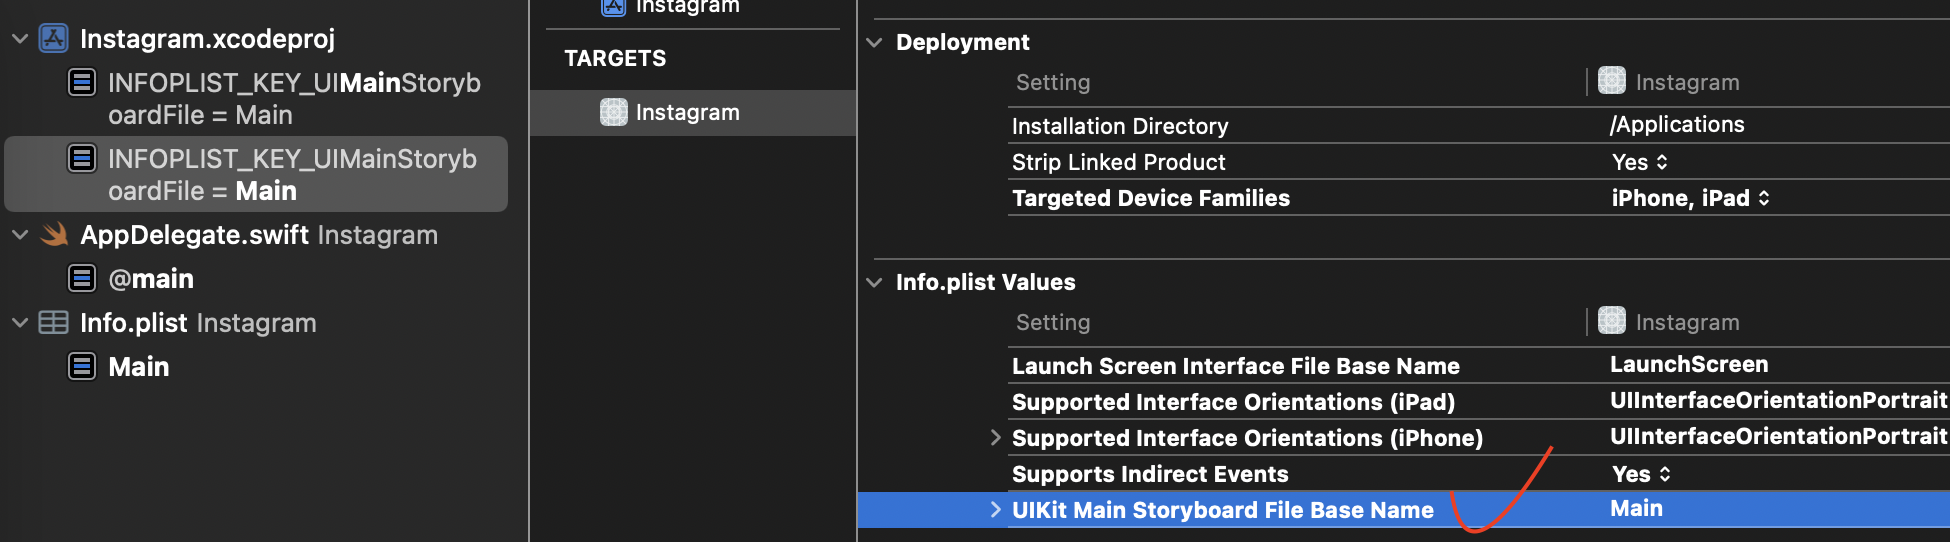Viewport: 1950px width, 542px height.
Task: Click the Targeted Device Families setting name
Action: (1151, 198)
